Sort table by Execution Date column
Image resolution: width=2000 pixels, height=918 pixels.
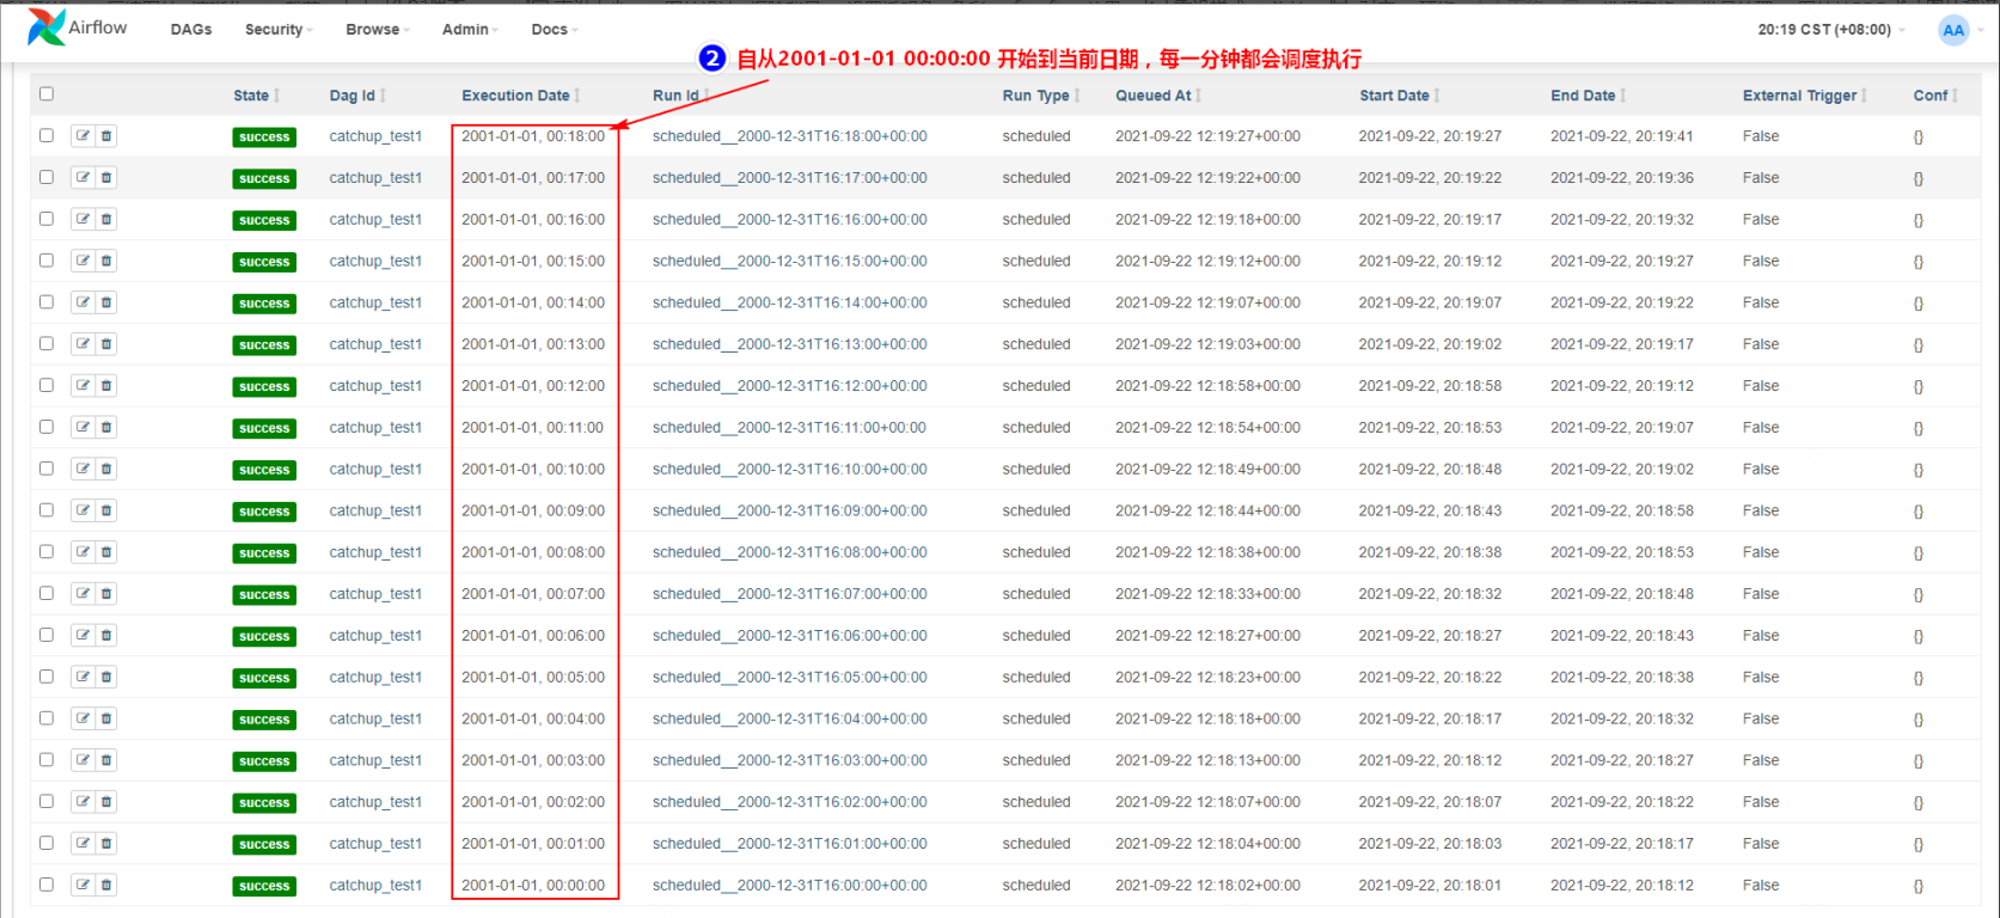point(520,95)
